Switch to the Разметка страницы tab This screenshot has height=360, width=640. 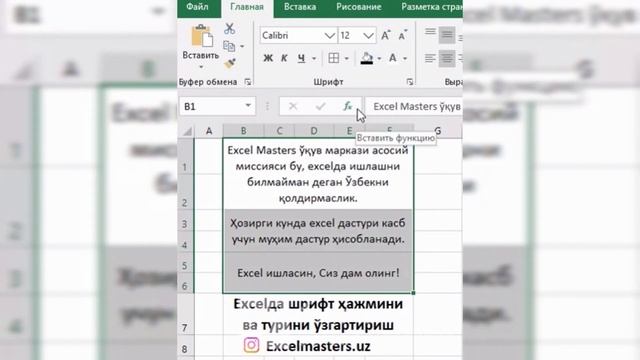click(431, 7)
